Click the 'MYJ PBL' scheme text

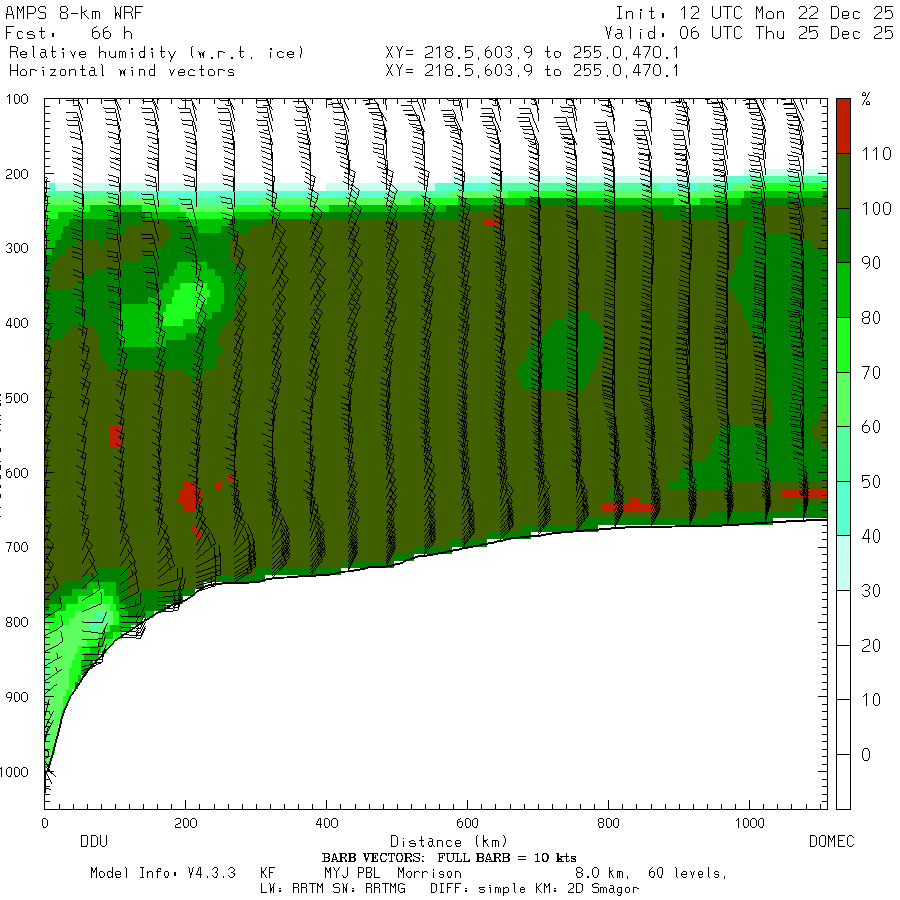[x=352, y=873]
